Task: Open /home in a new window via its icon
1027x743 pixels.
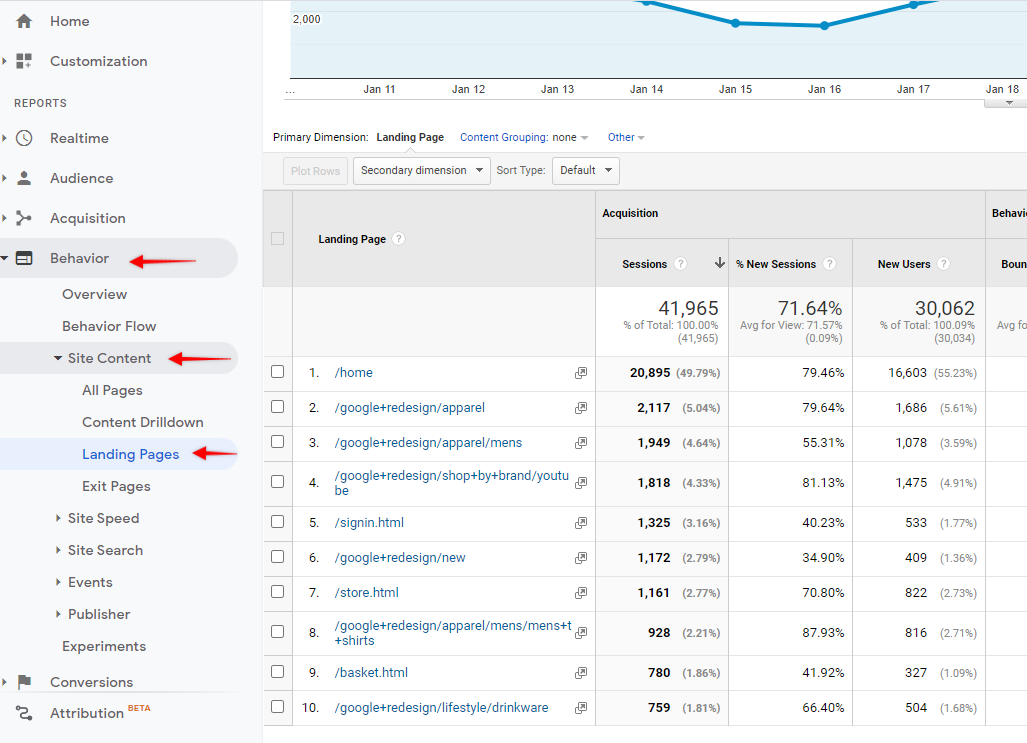Action: 580,372
